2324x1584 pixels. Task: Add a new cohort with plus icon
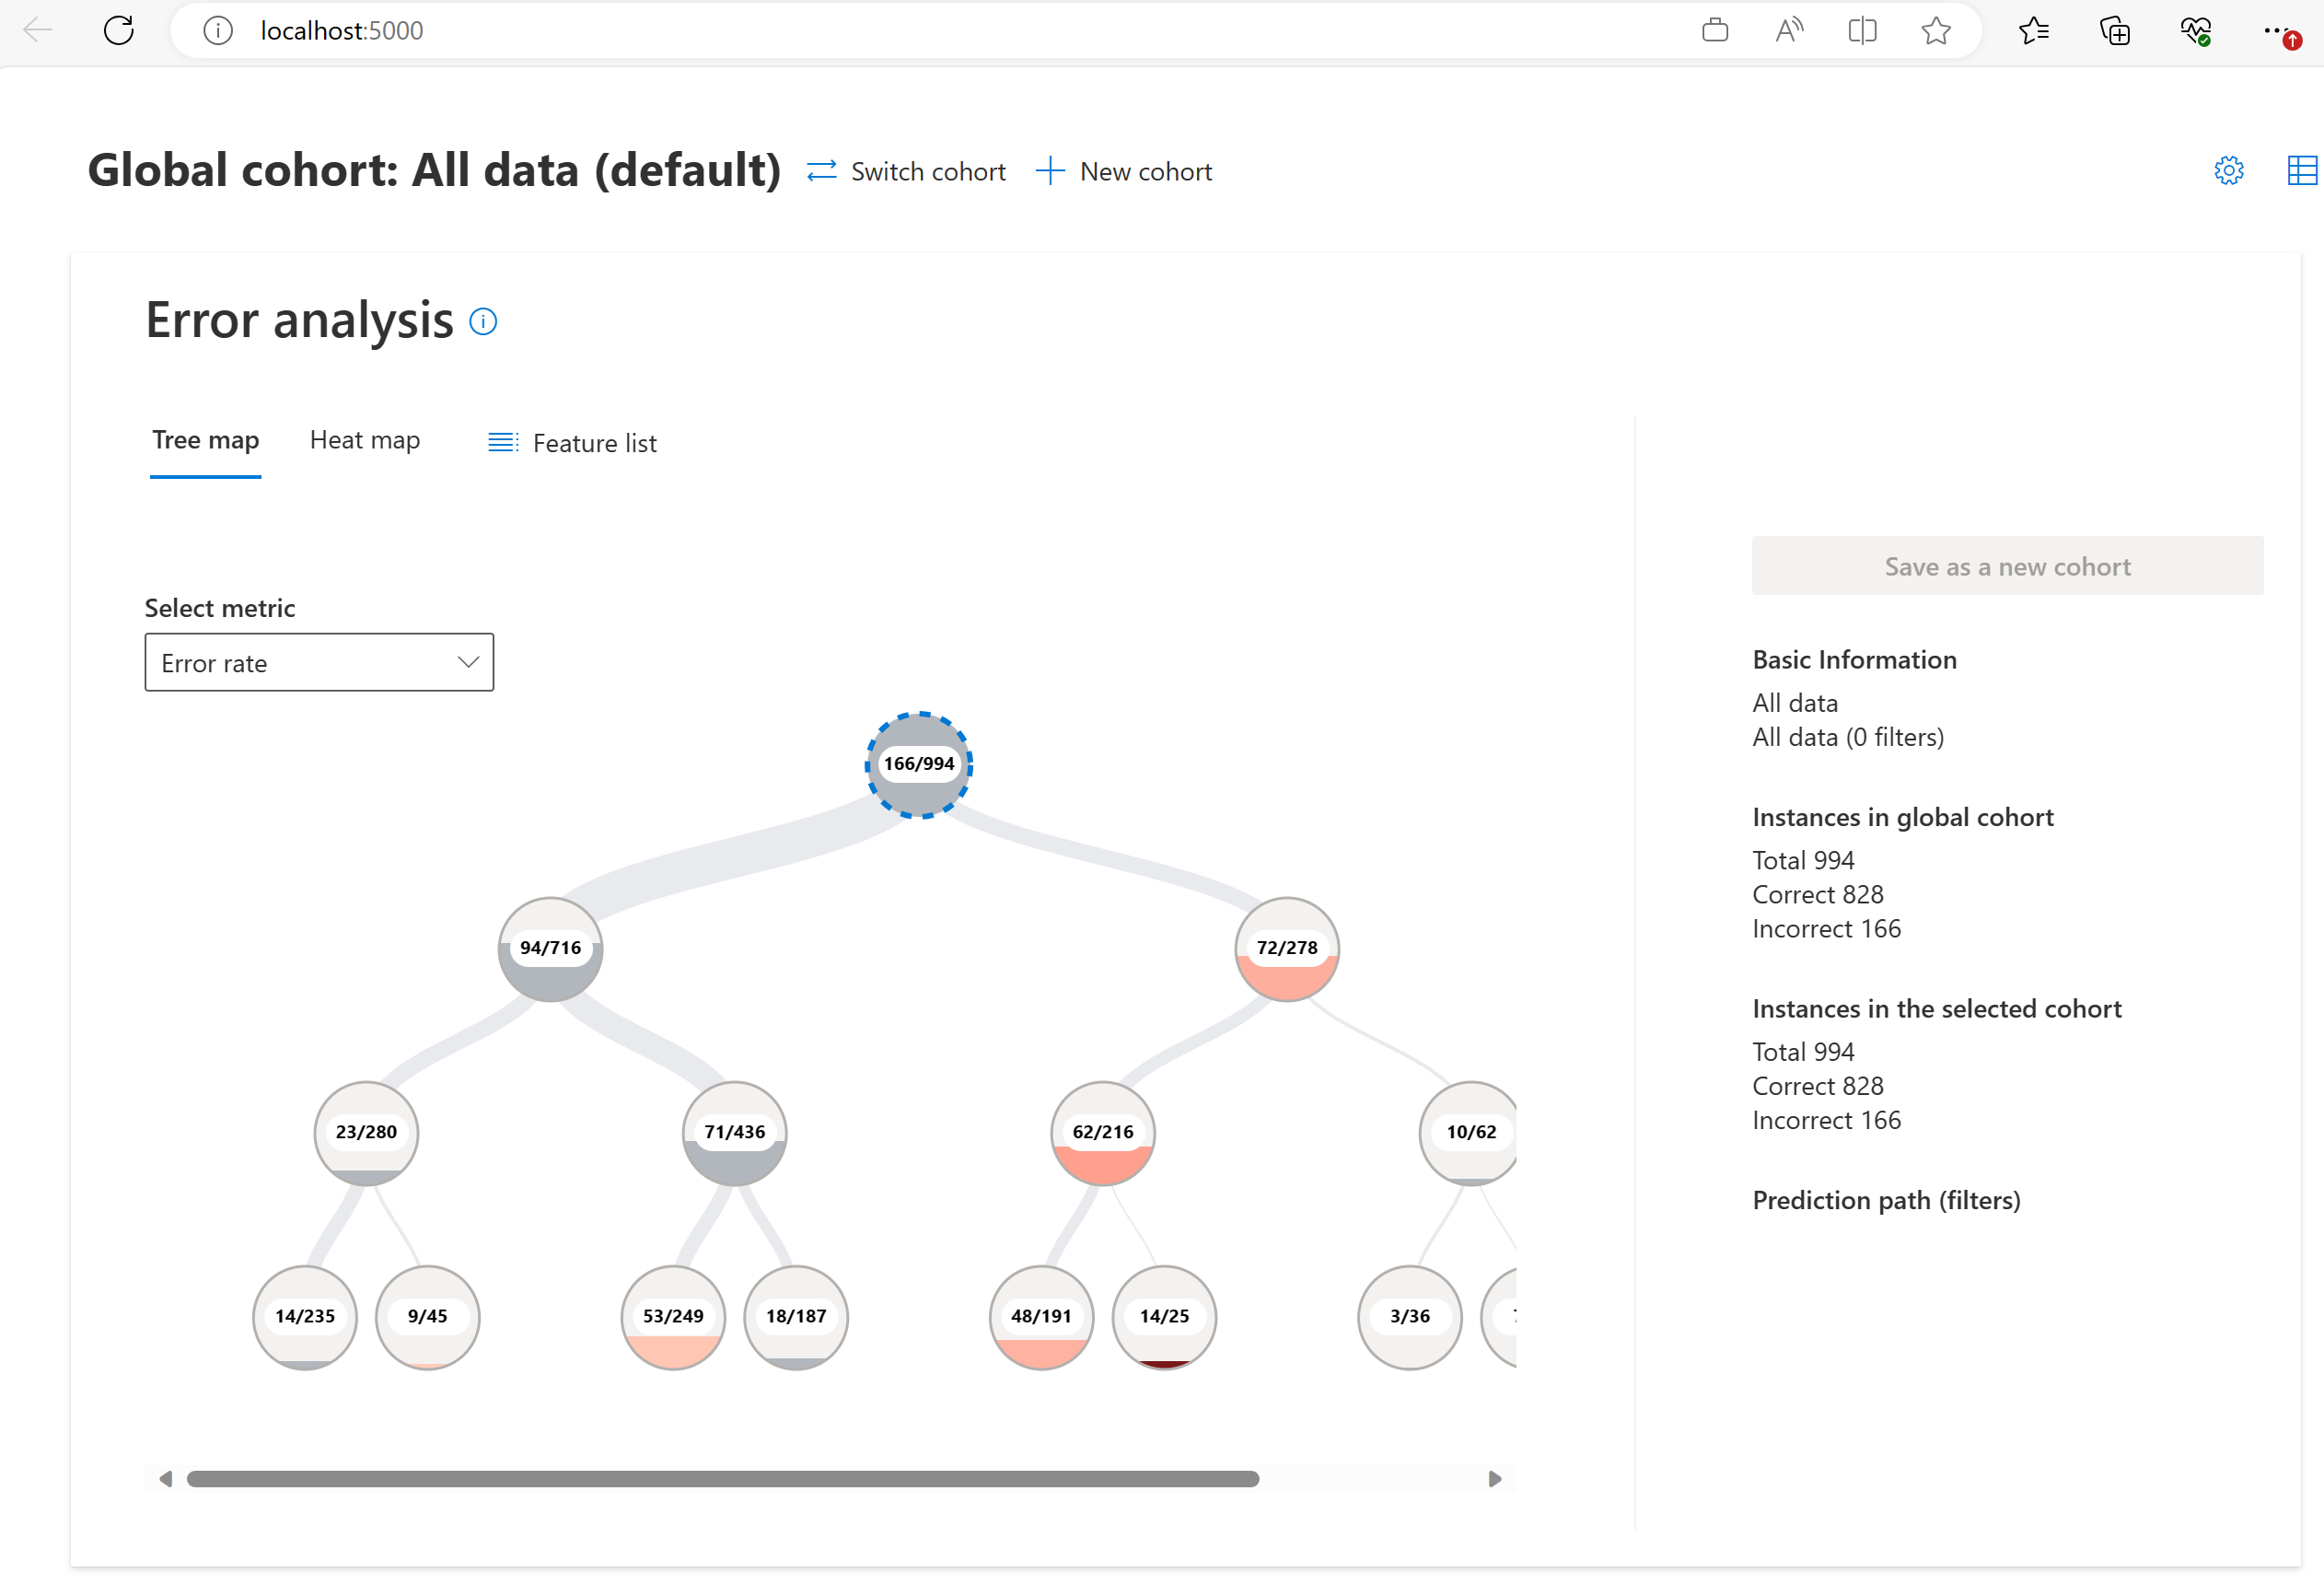[x=1125, y=169]
